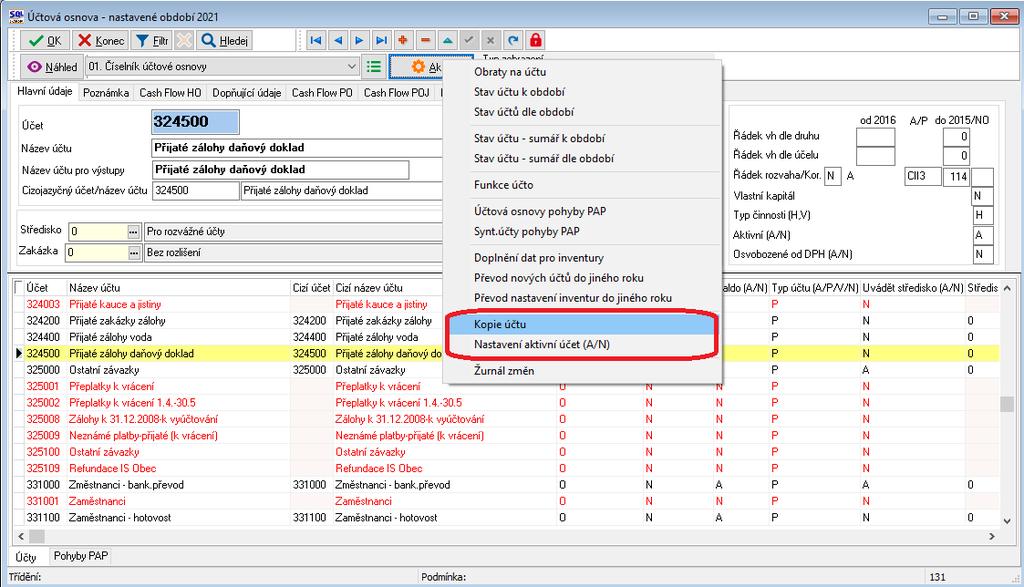The image size is (1024, 587).
Task: Click the Typ činnosti (H,V) field
Action: (983, 215)
